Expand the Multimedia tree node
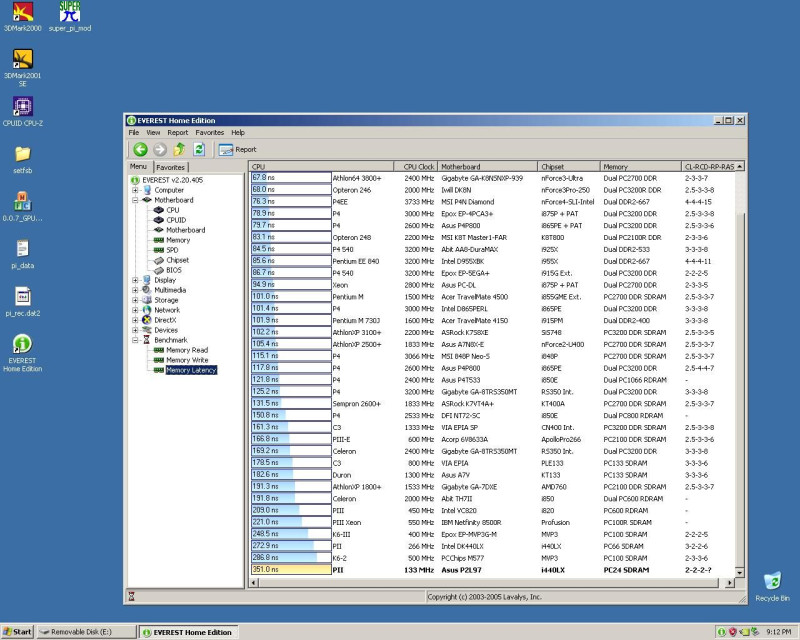The image size is (800, 640). 135,290
